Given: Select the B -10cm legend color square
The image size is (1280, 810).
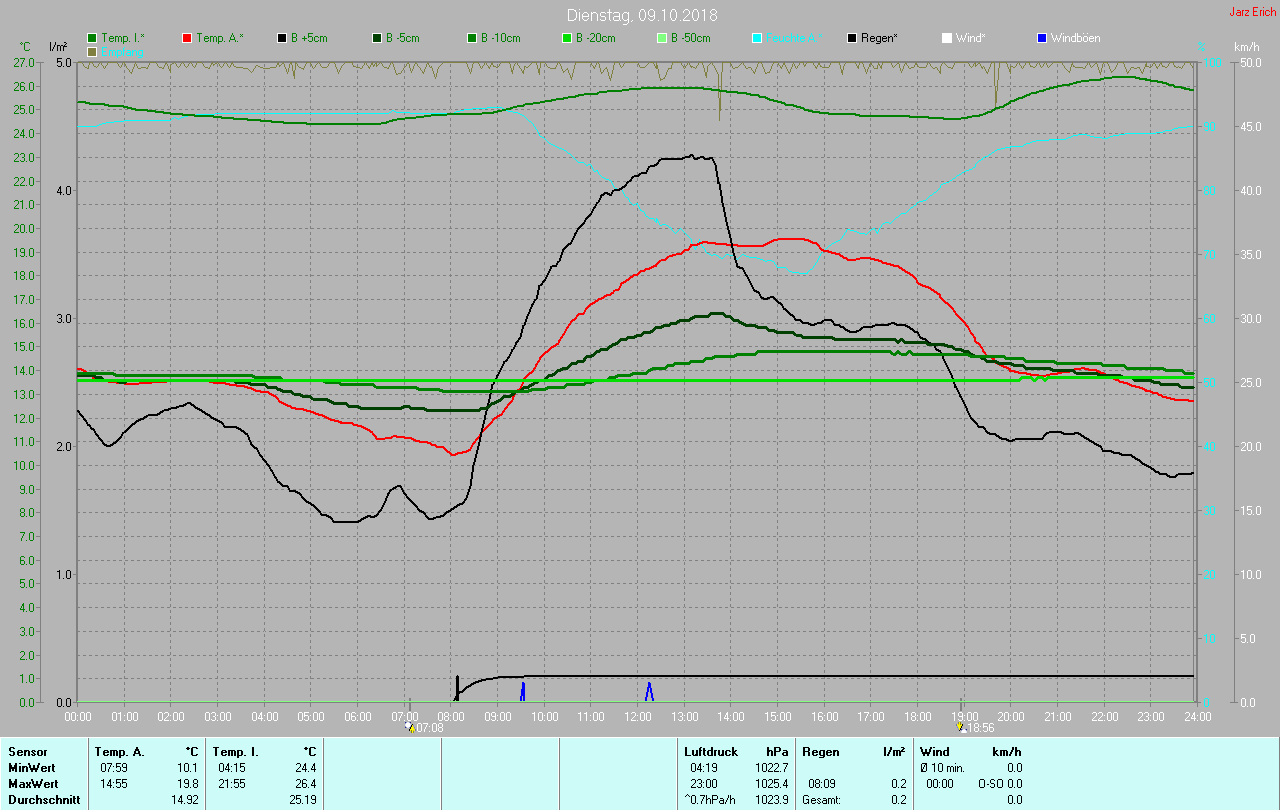Looking at the screenshot, I should [471, 38].
